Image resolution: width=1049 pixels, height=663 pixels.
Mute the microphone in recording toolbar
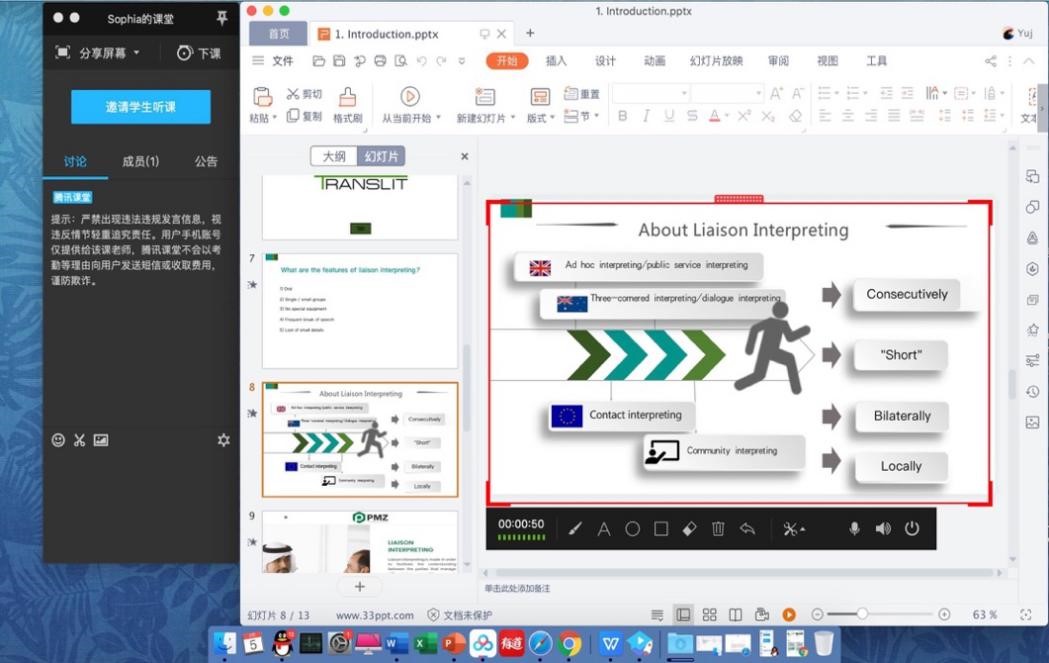tap(854, 529)
